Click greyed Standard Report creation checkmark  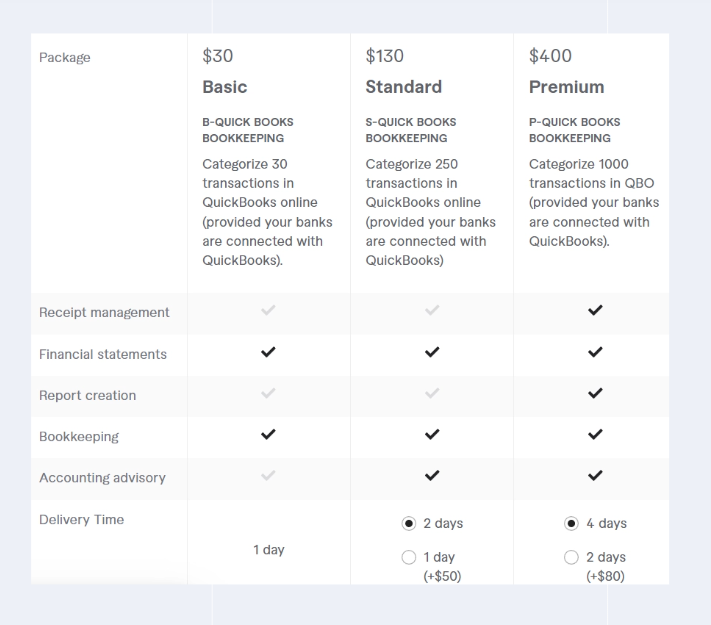(432, 394)
